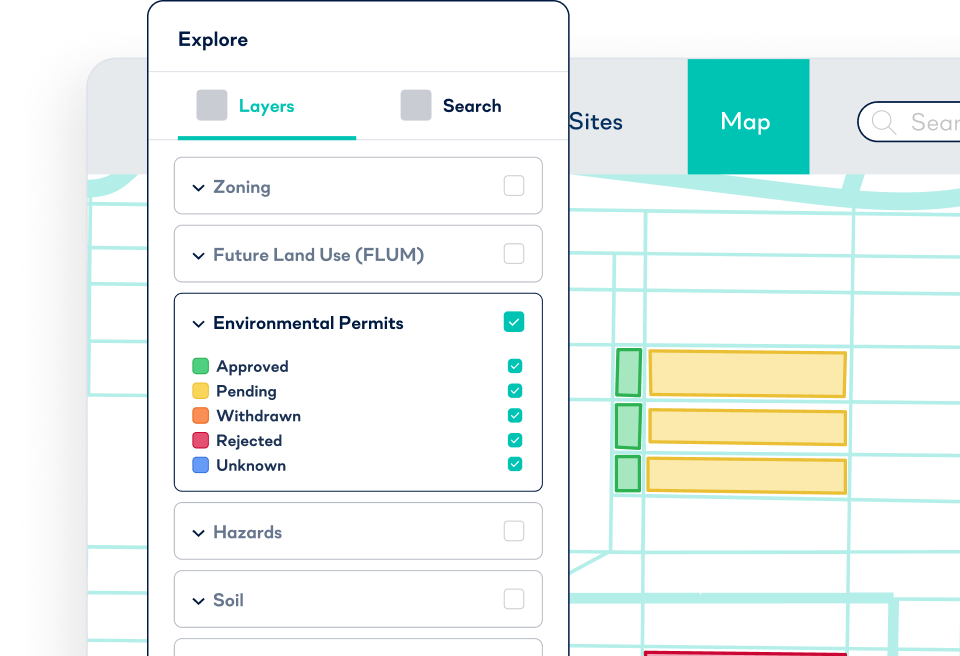The height and width of the screenshot is (656, 960).
Task: Click inside the search input field
Action: (930, 122)
